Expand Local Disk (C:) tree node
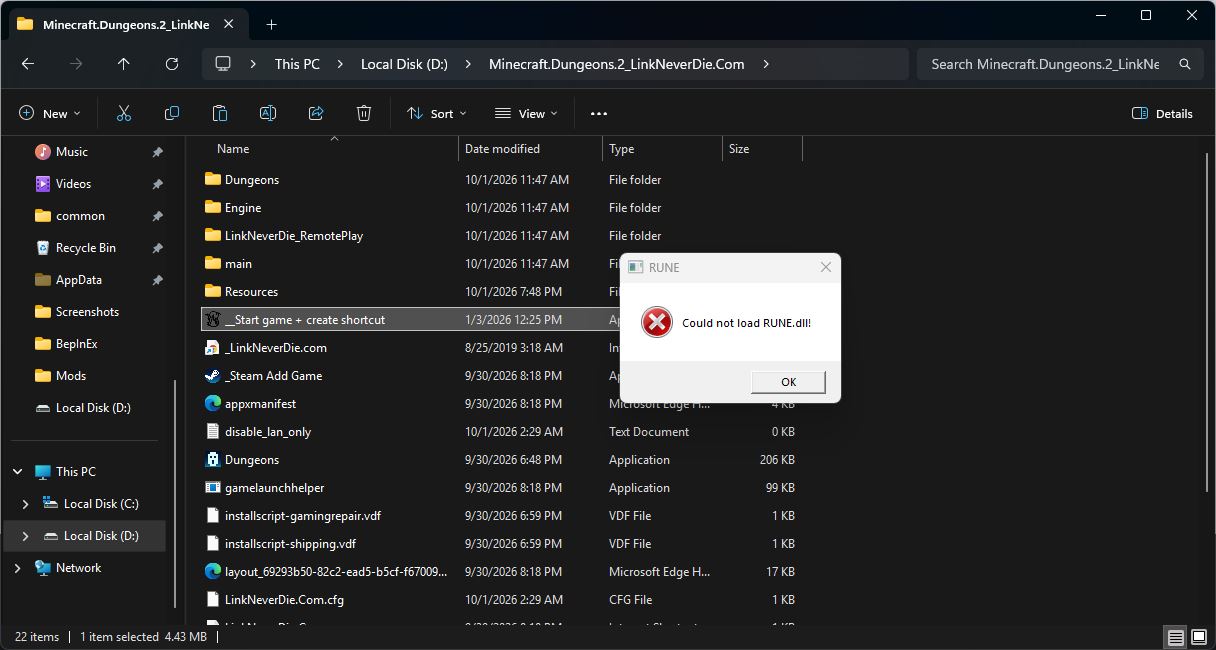1216x650 pixels. point(26,504)
